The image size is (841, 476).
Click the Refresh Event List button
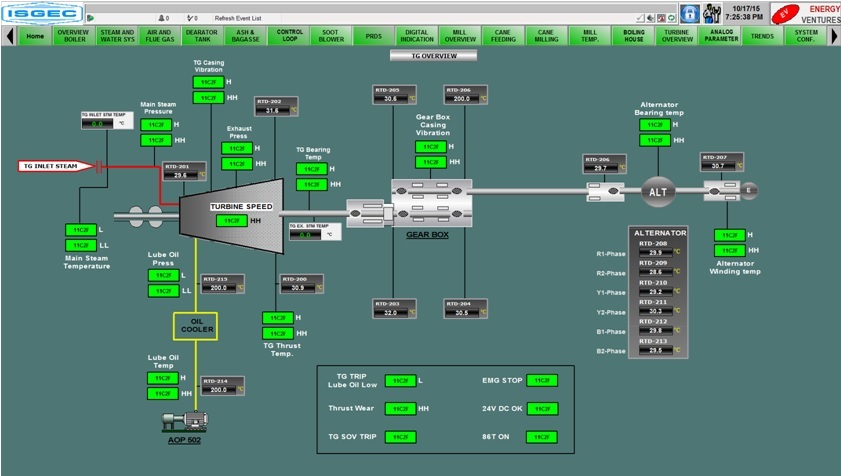click(x=238, y=18)
